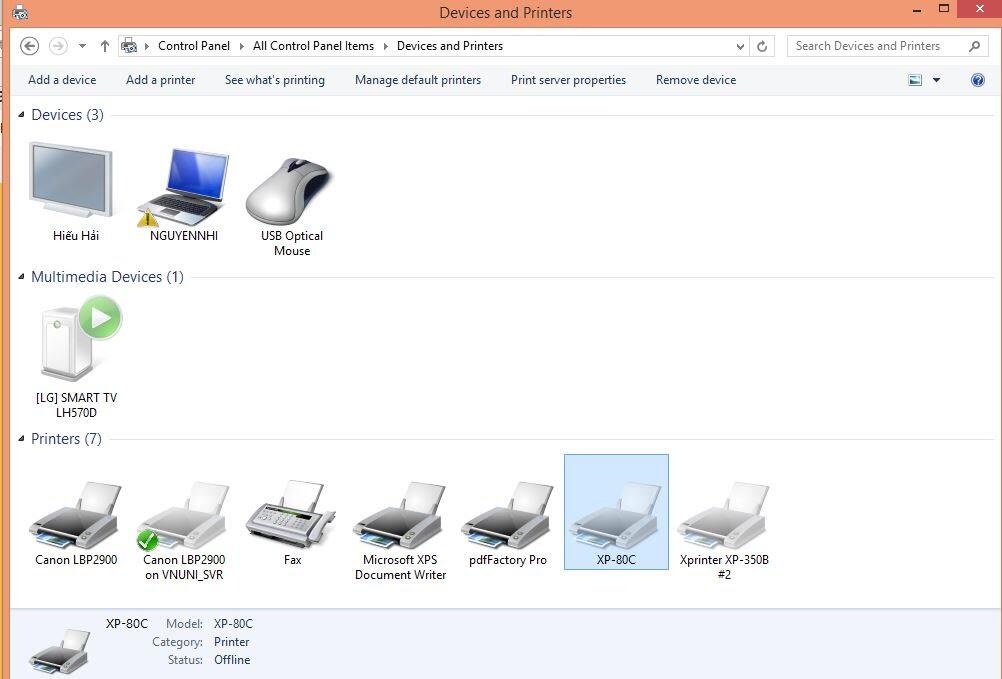Expand the chevron after Control Panel
The image size is (1002, 679).
coord(242,46)
